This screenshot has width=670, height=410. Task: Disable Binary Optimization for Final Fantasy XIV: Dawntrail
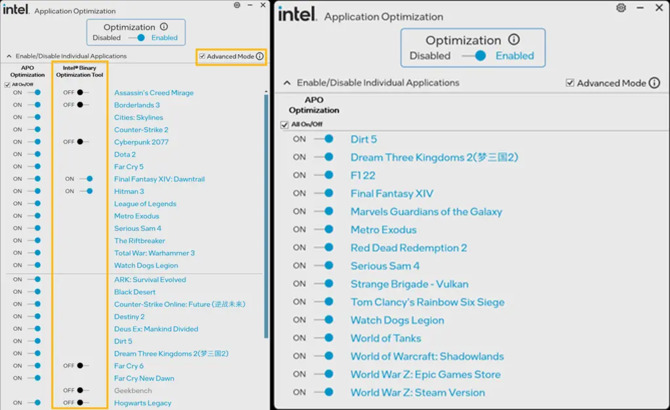86,179
